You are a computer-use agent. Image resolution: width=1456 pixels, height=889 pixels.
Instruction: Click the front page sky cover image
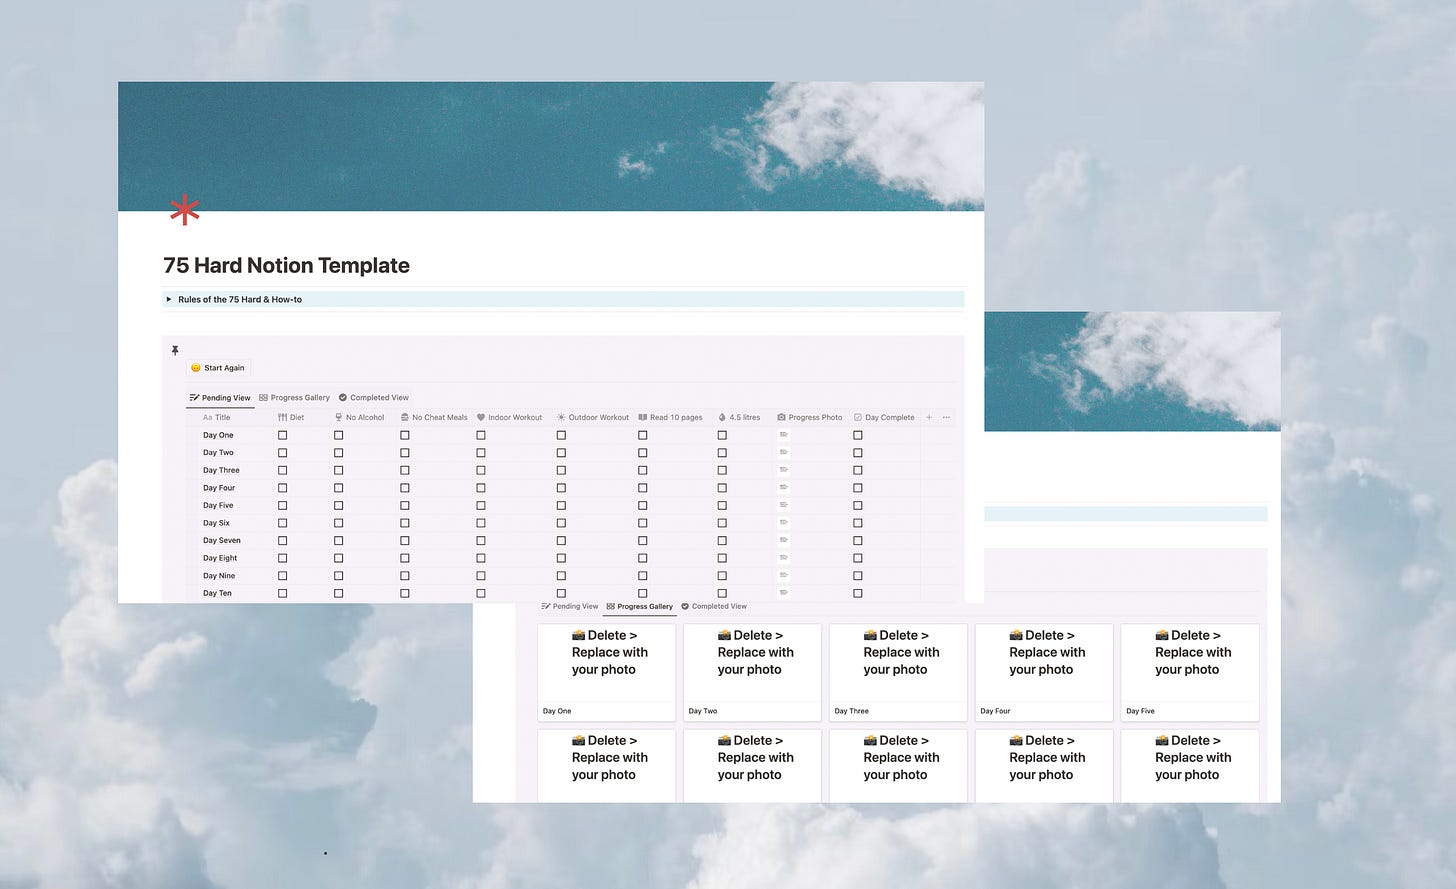[x=551, y=146]
